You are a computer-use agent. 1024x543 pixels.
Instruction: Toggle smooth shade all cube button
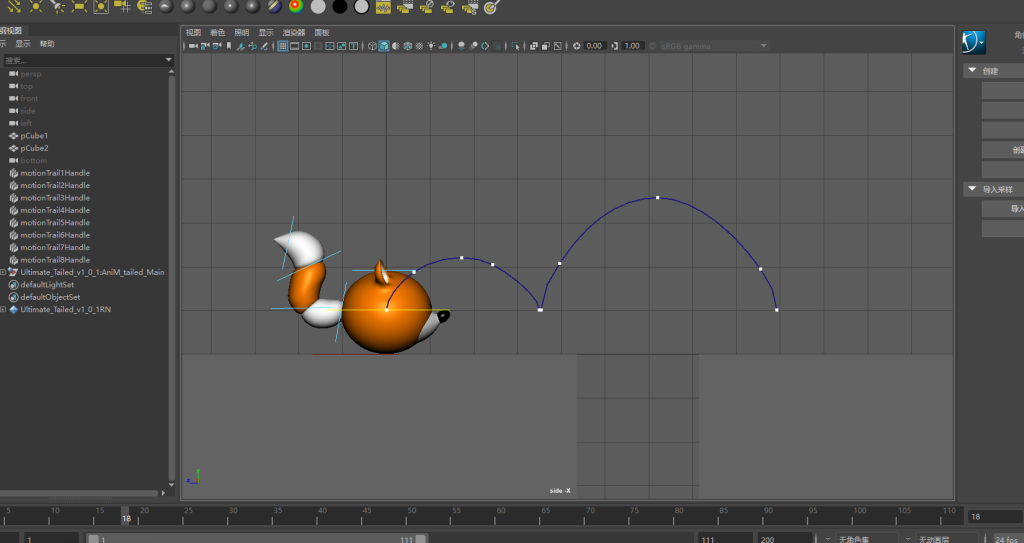(384, 46)
